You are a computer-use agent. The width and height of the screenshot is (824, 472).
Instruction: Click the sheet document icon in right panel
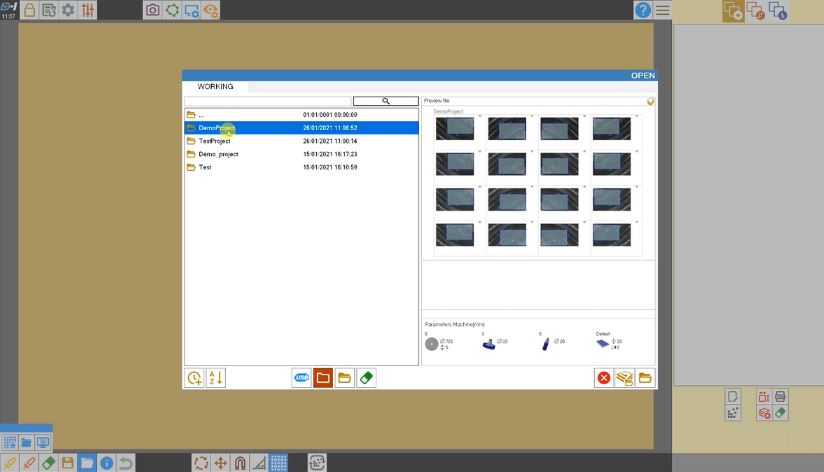pos(733,396)
